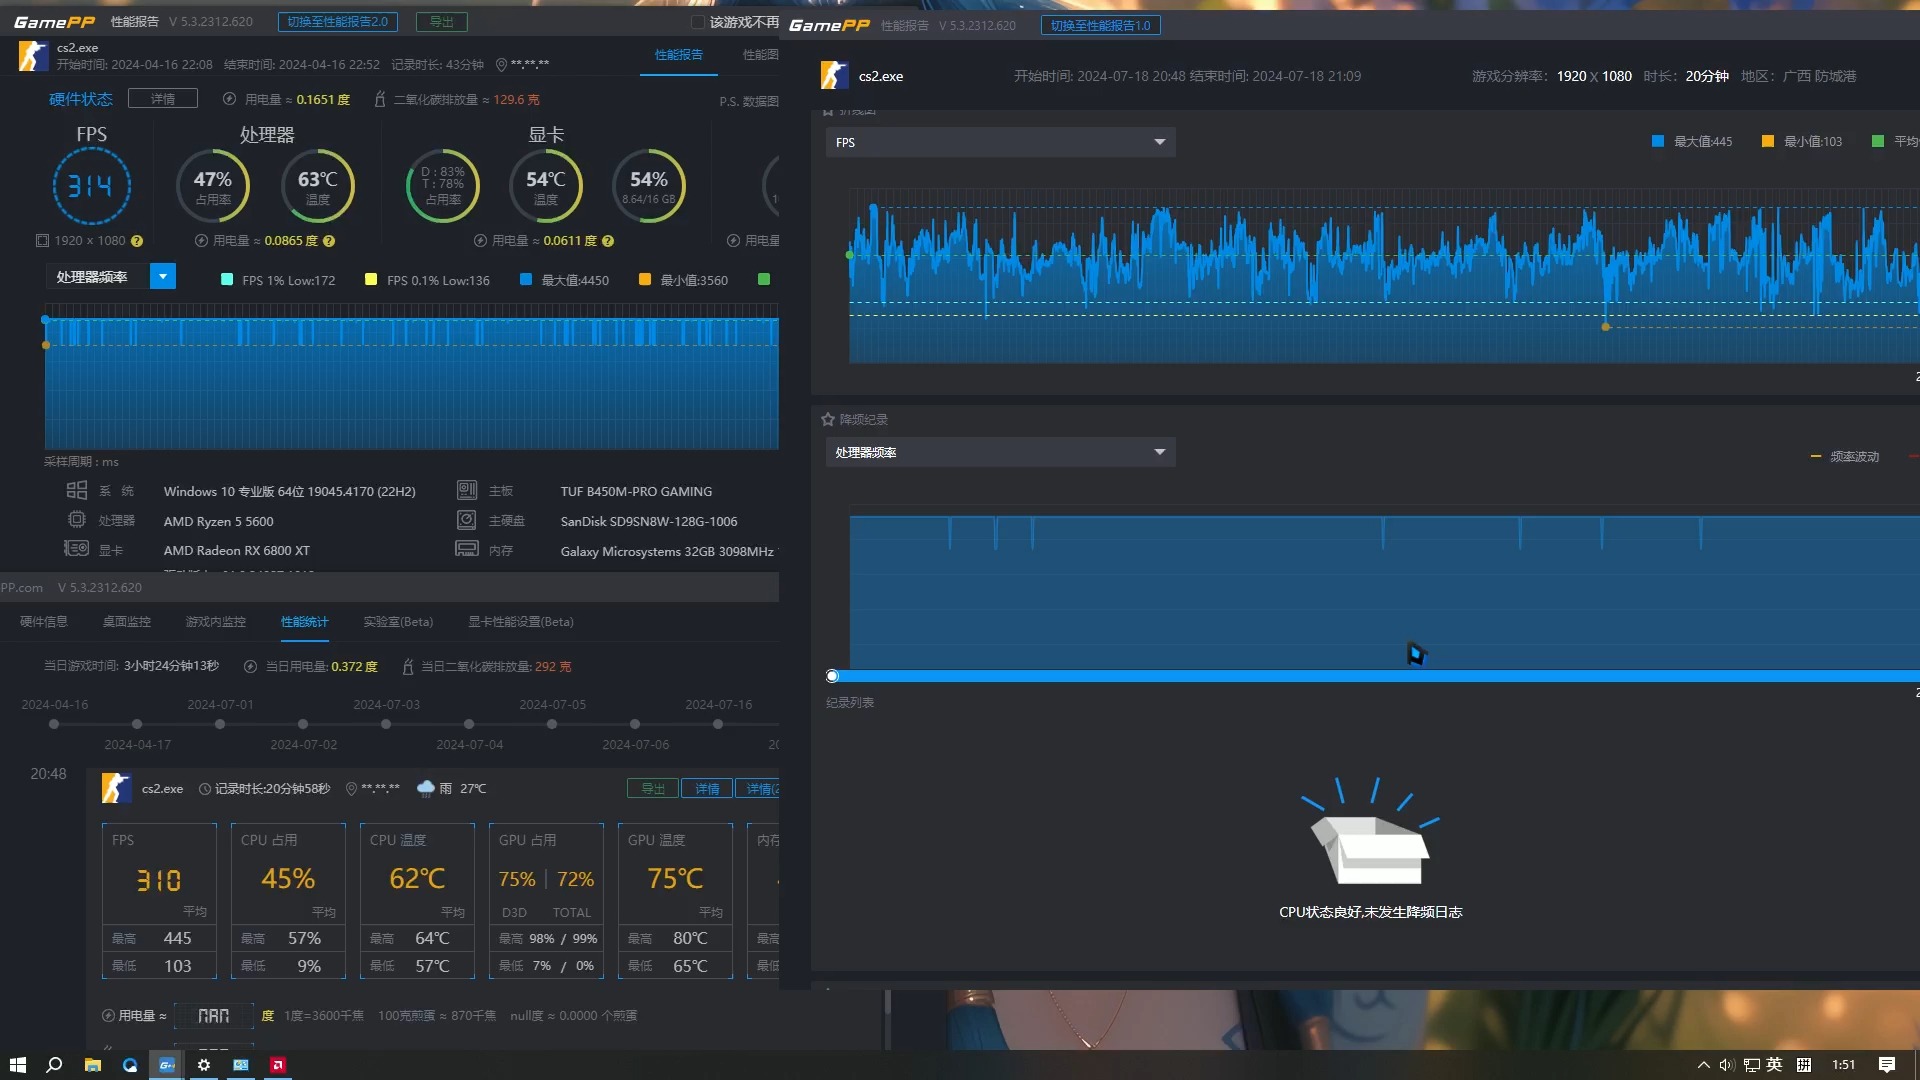Click the location pin icon in 20:48 session row
The image size is (1920, 1080).
351,789
